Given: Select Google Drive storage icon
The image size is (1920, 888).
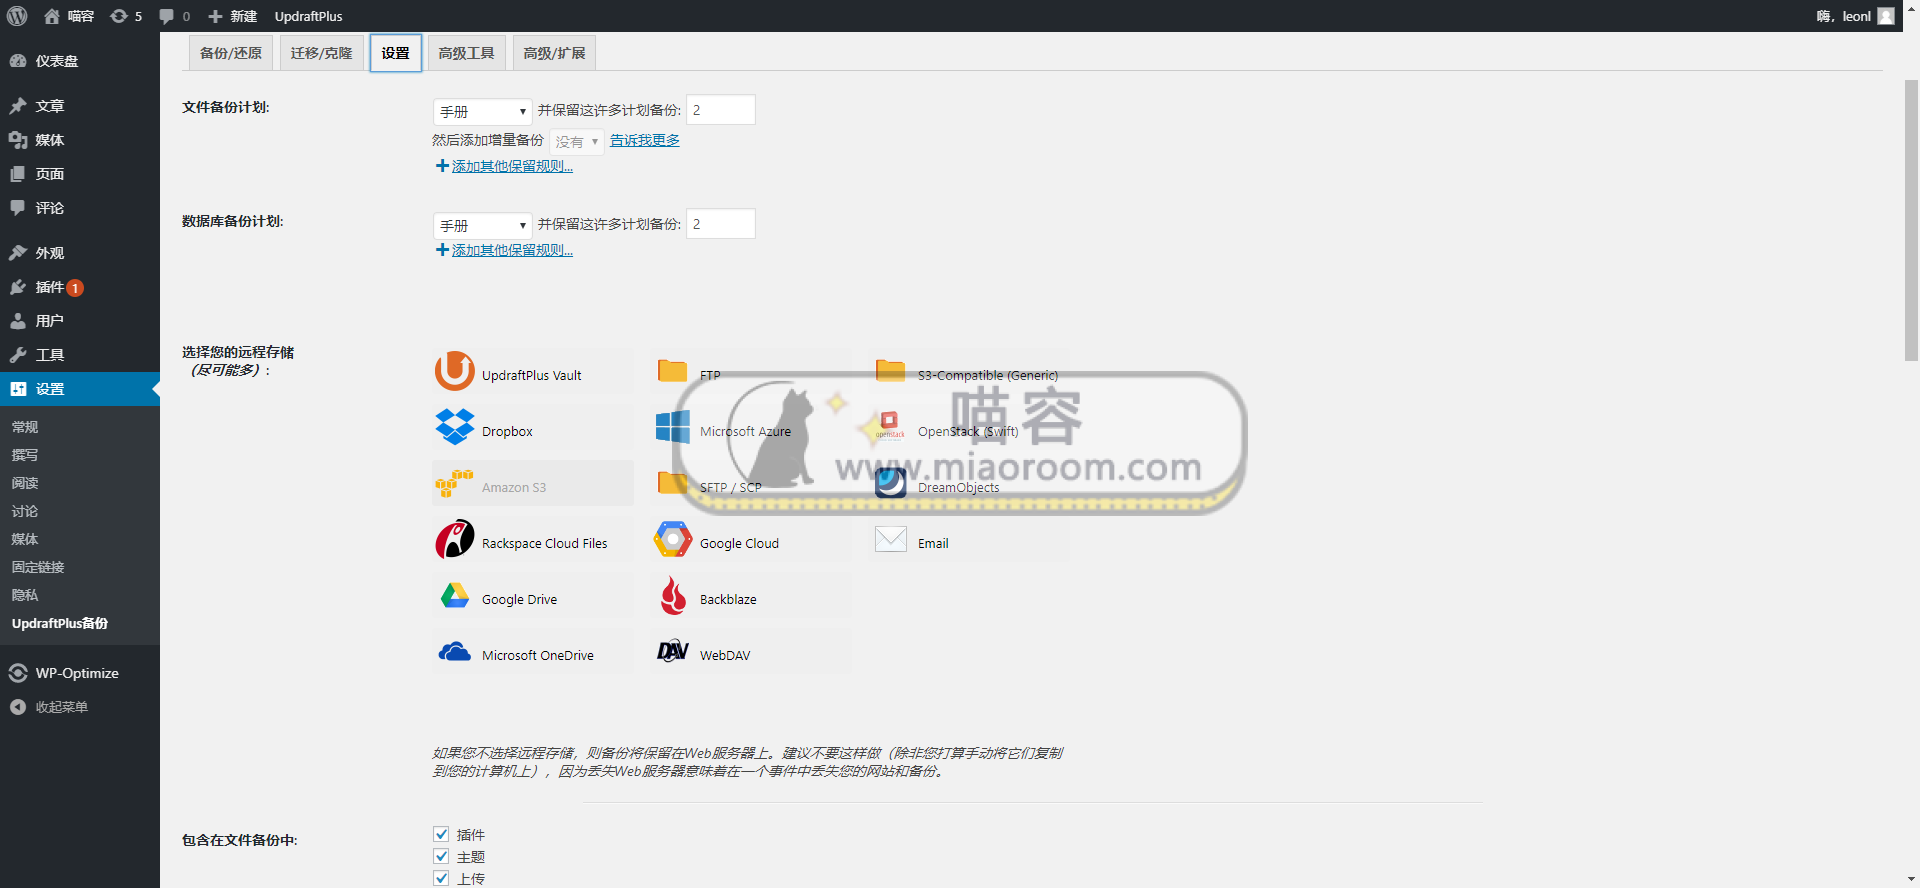Looking at the screenshot, I should click(x=455, y=596).
